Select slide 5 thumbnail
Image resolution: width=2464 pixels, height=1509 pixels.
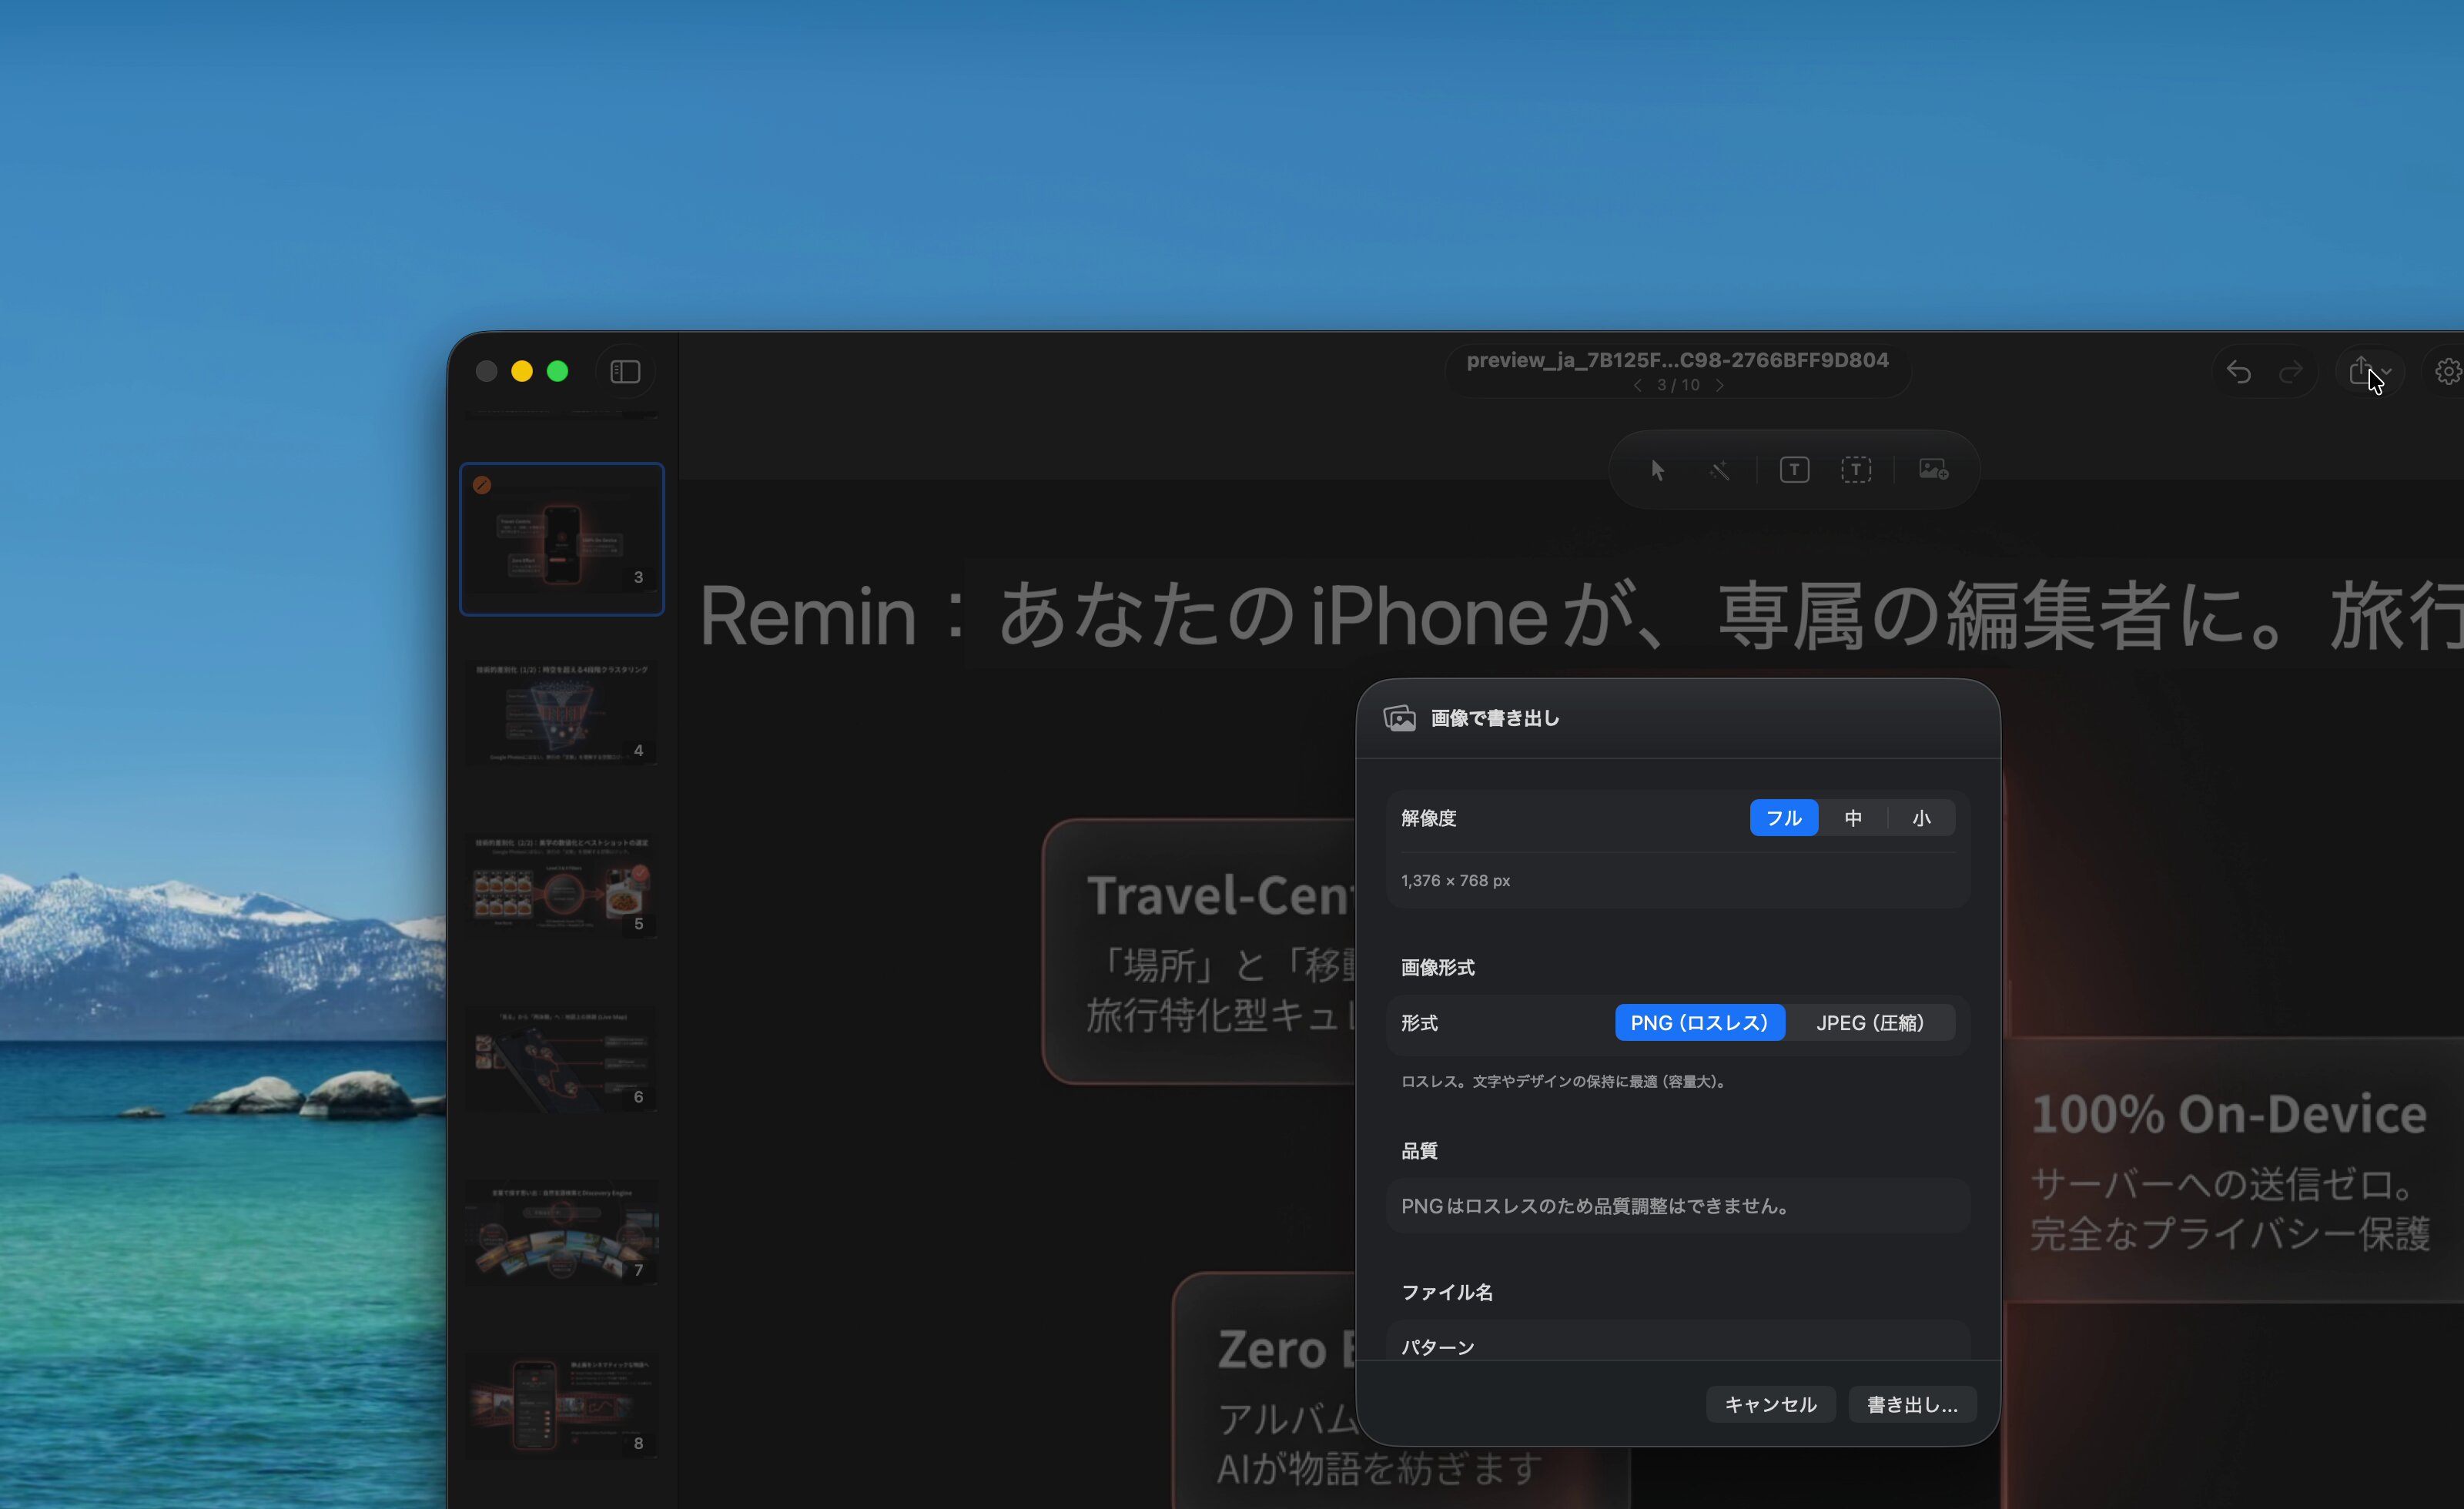pyautogui.click(x=562, y=886)
